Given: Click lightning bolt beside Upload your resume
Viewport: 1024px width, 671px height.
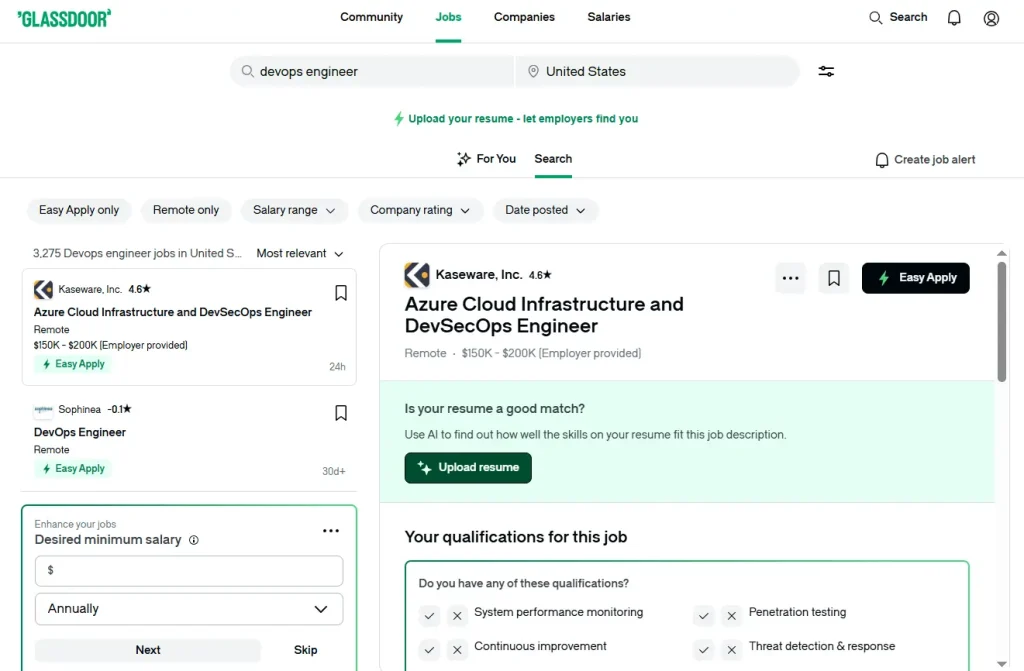Looking at the screenshot, I should 398,119.
